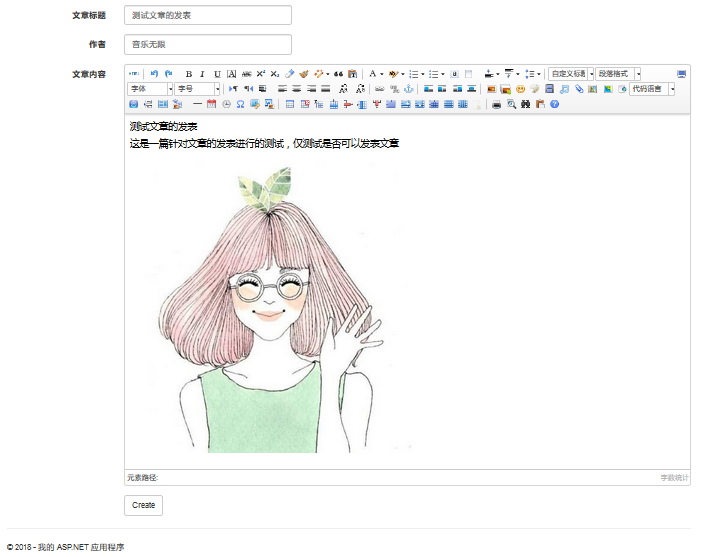Image resolution: width=722 pixels, height=557 pixels.
Task: Click the delete table icon
Action: (x=305, y=104)
